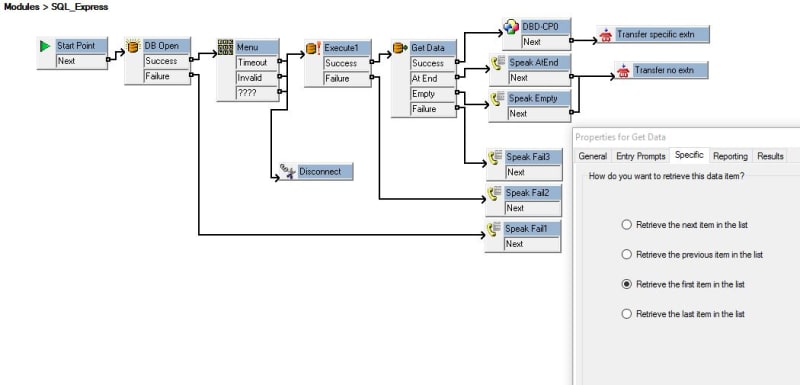Click the Properties for Get Data title bar
Image resolution: width=800 pixels, height=385 pixels.
[686, 137]
